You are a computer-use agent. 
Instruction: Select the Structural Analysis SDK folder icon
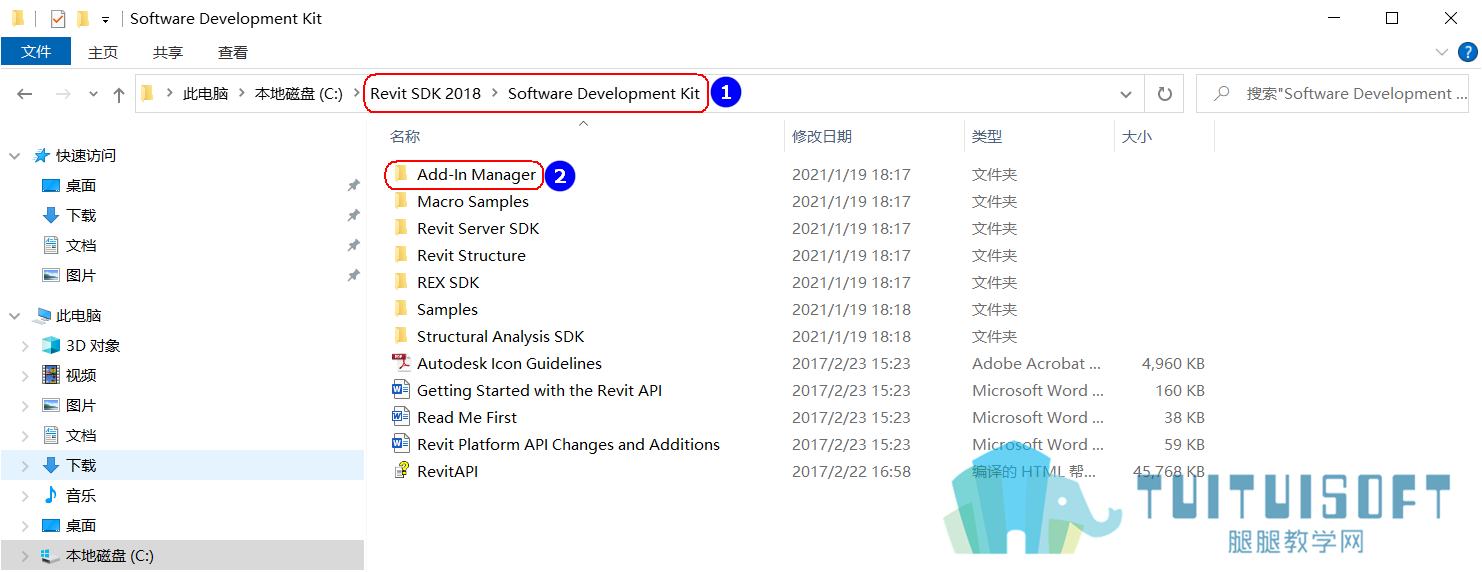click(401, 336)
